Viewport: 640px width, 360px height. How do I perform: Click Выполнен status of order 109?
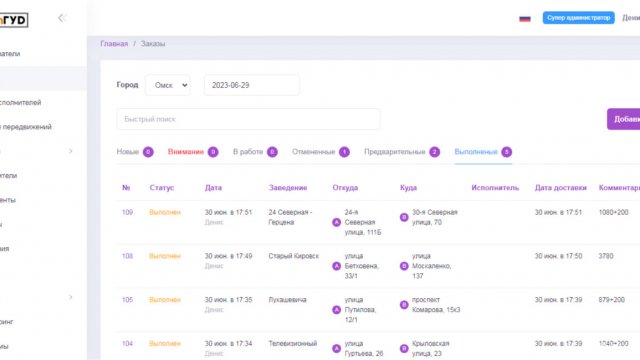[165, 212]
